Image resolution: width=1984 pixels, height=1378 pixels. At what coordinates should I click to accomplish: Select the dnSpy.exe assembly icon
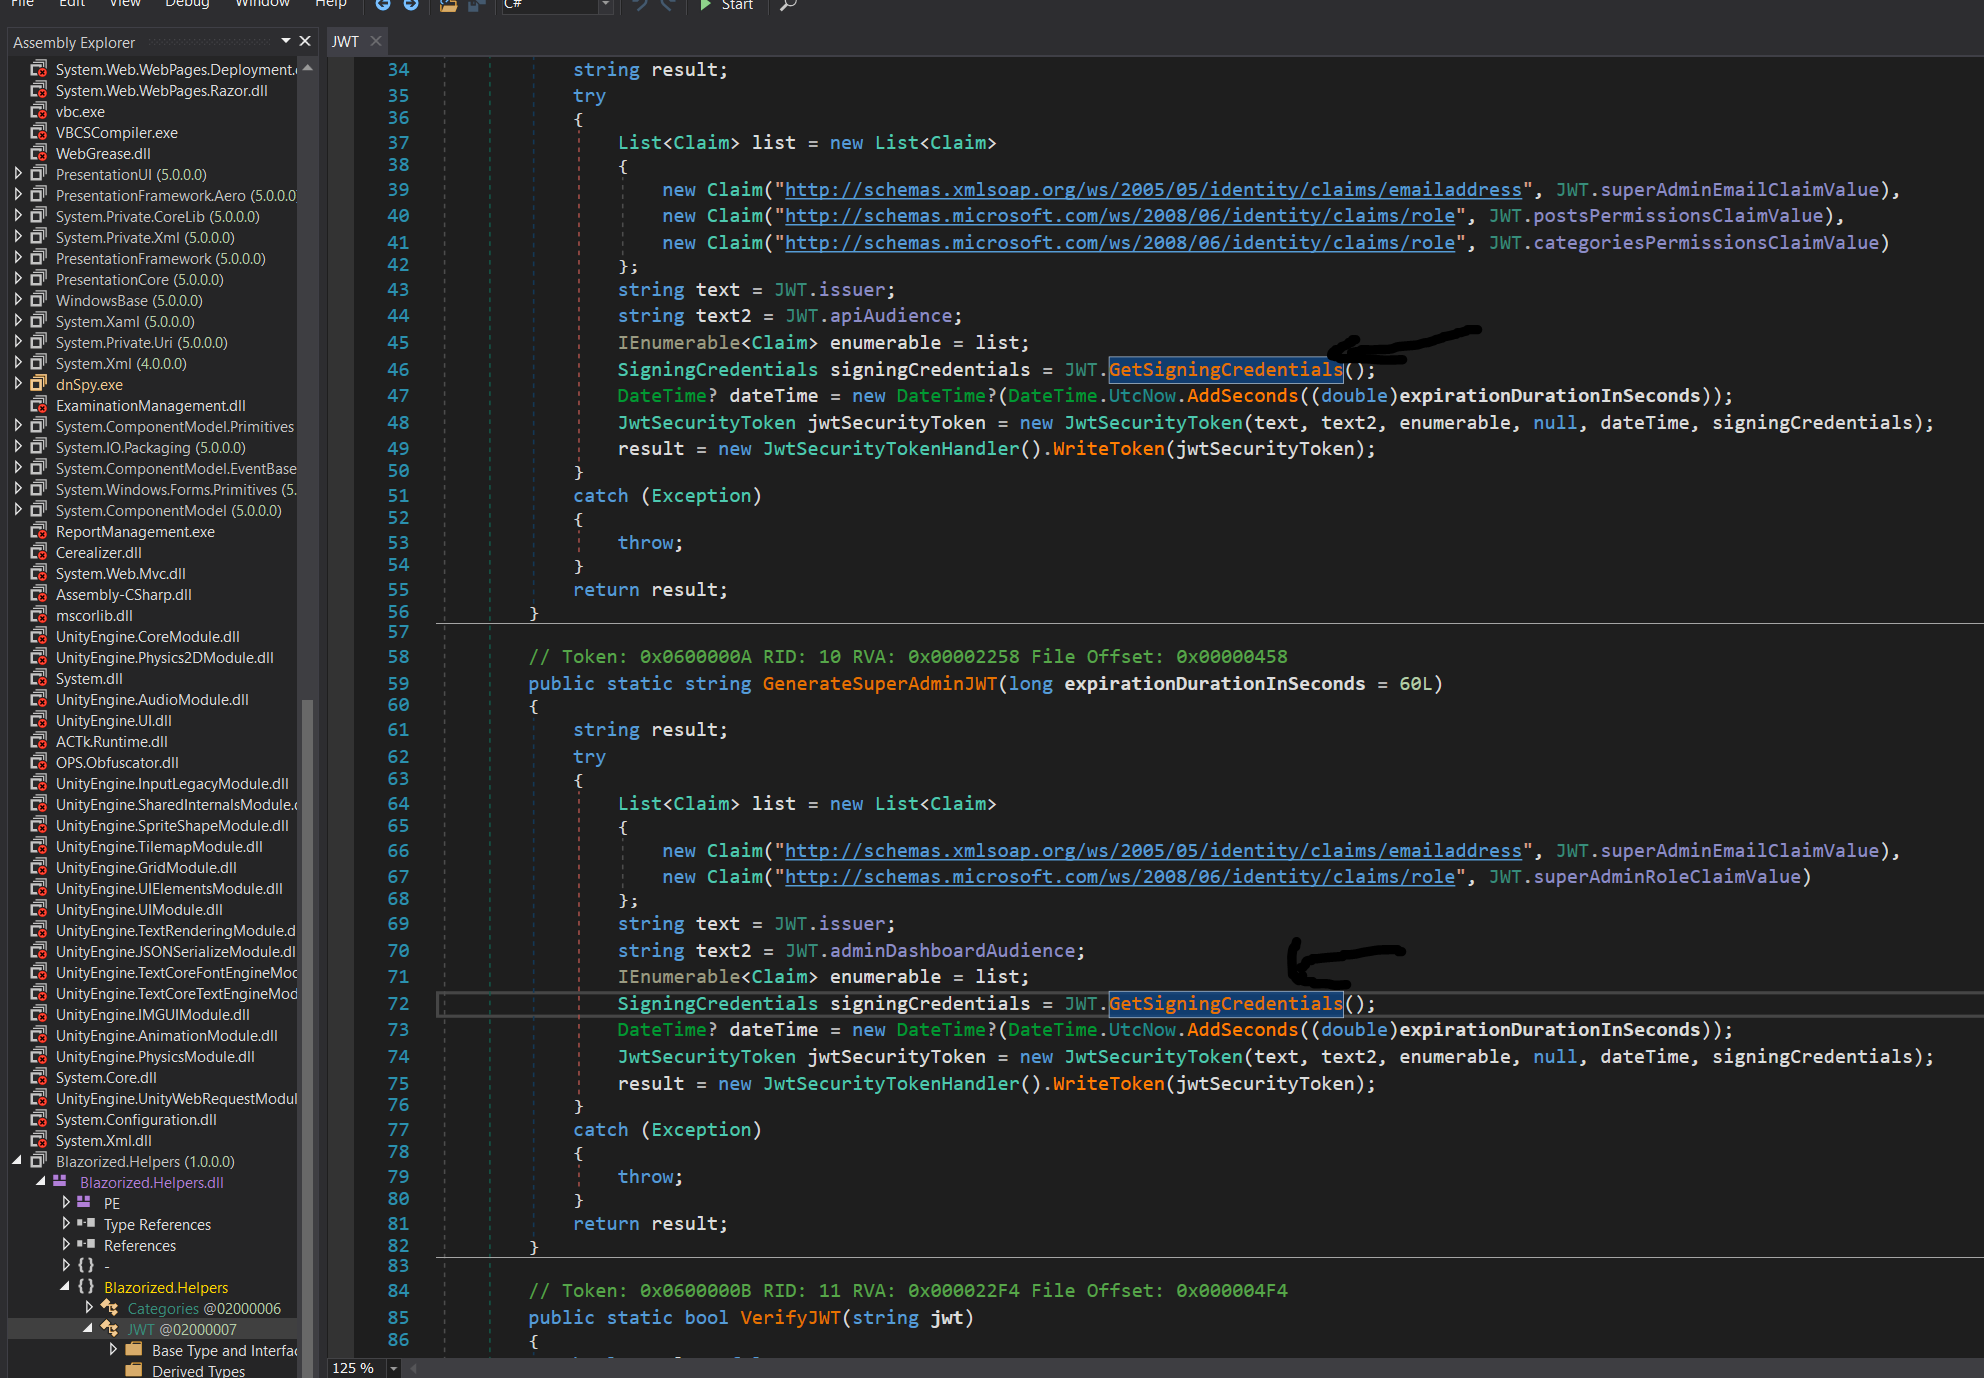38,384
